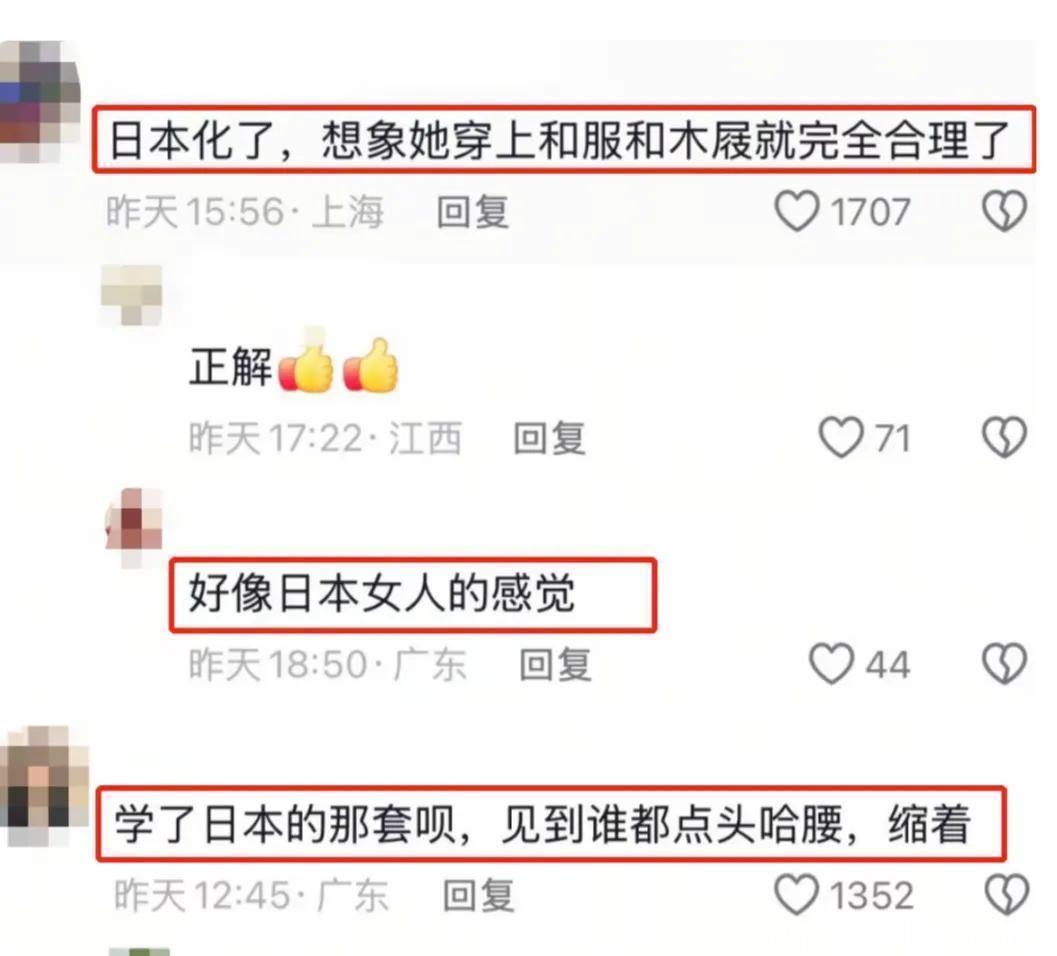
Task: Reply to the 12:45 广东 comment
Action: 479,895
